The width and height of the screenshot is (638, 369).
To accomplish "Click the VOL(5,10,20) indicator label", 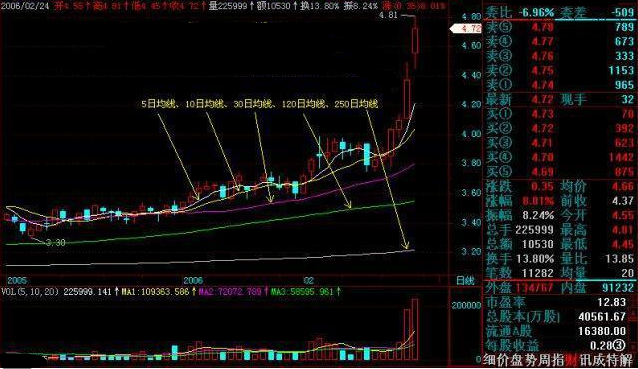I will tap(31, 291).
